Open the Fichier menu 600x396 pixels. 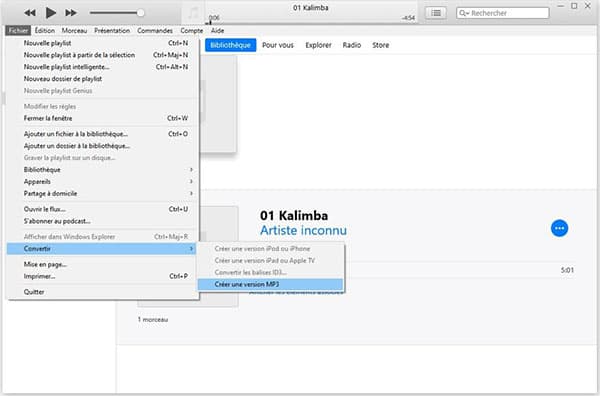coord(18,31)
